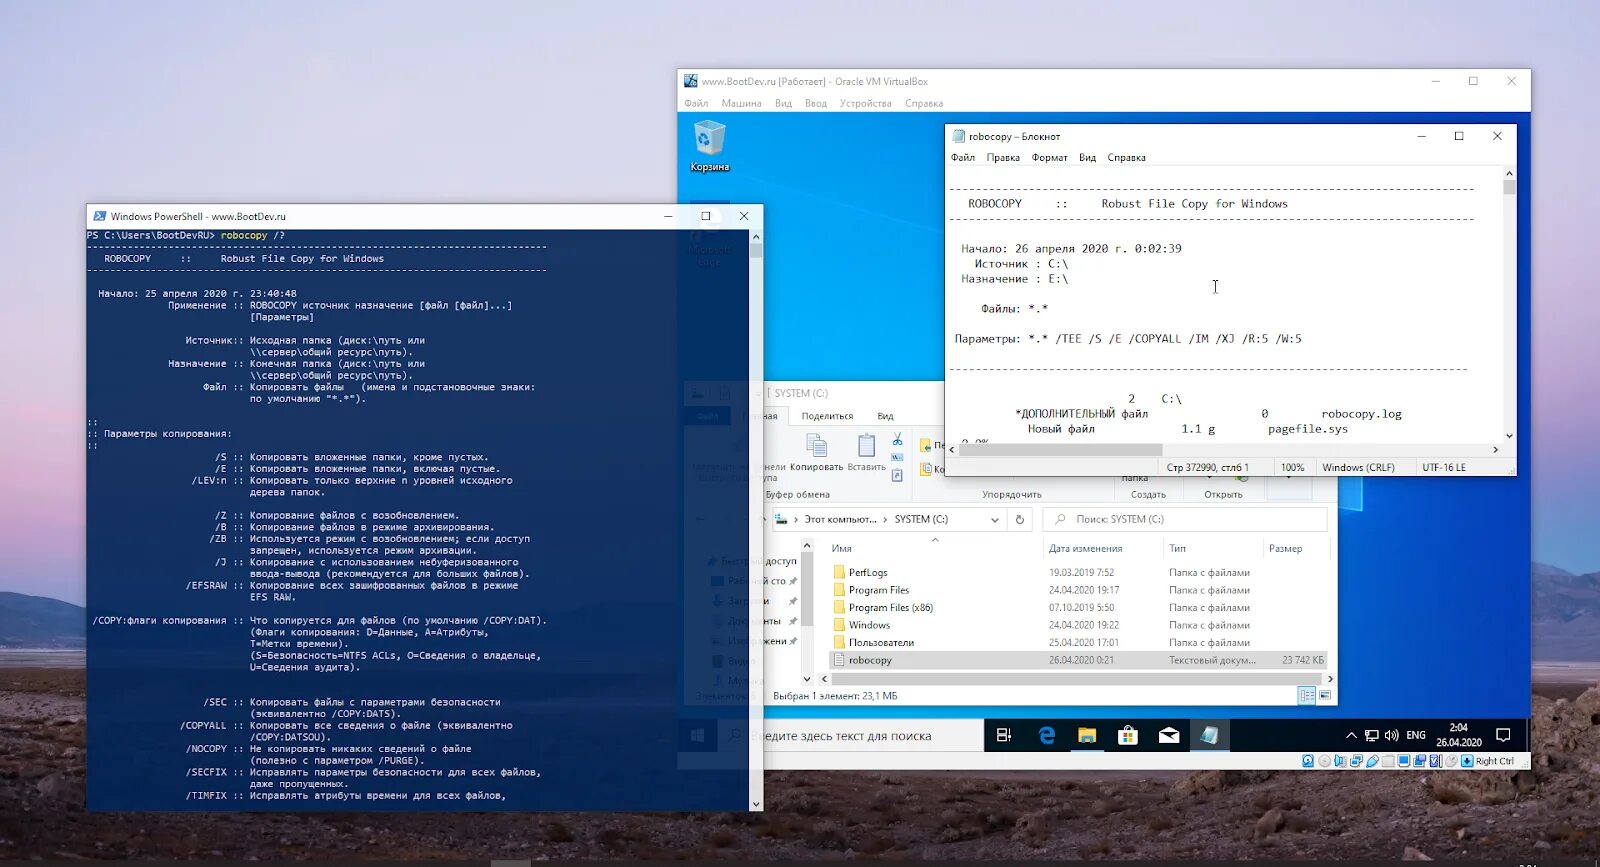Open the Файл menu in VirtualBox window
This screenshot has height=867, width=1600.
[x=696, y=104]
